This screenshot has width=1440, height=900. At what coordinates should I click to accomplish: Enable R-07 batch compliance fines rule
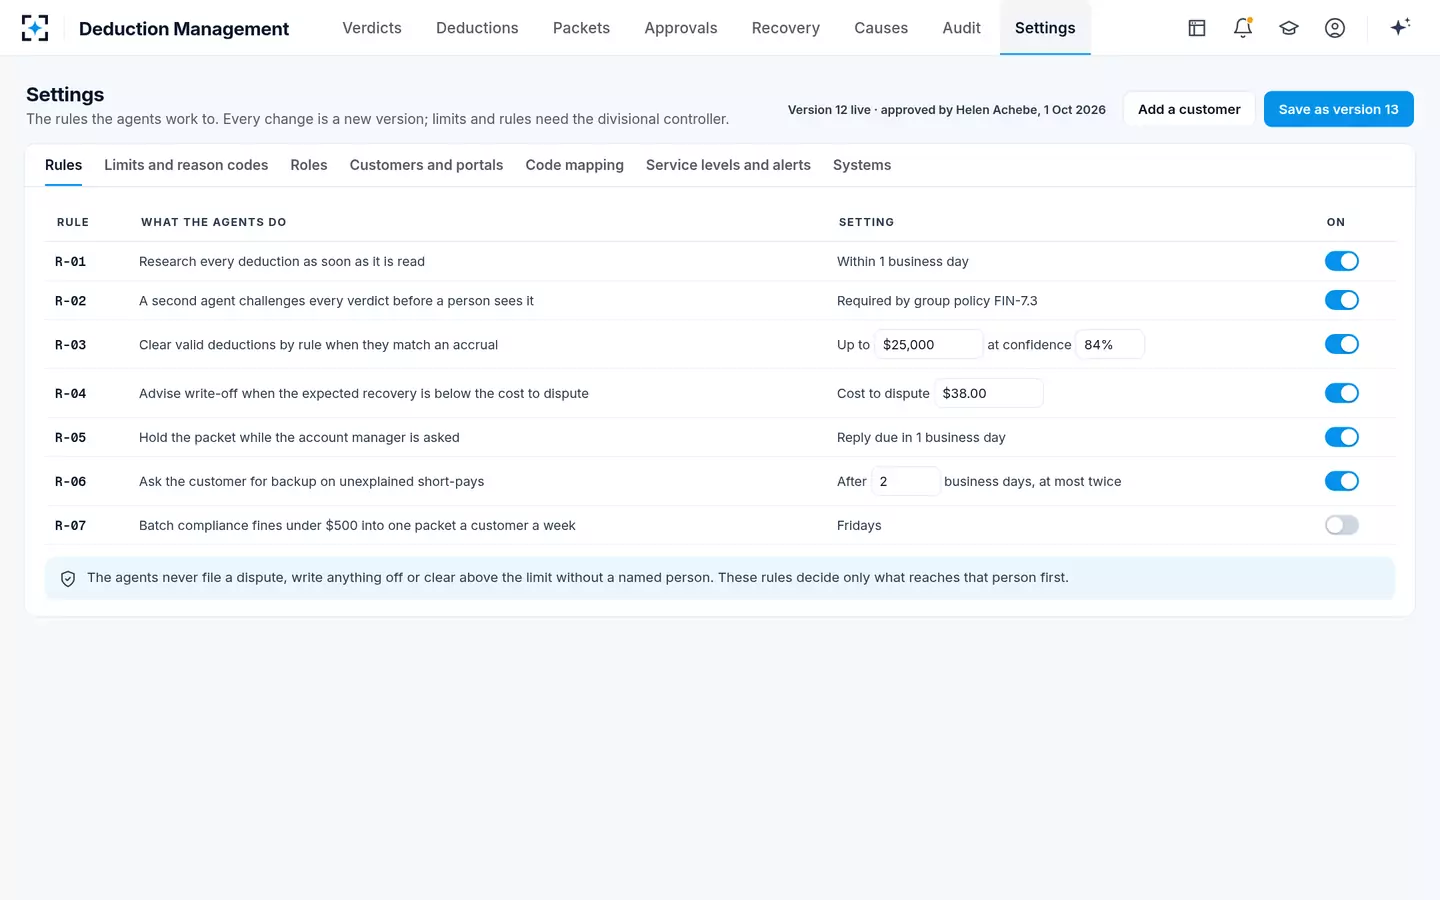click(x=1342, y=525)
